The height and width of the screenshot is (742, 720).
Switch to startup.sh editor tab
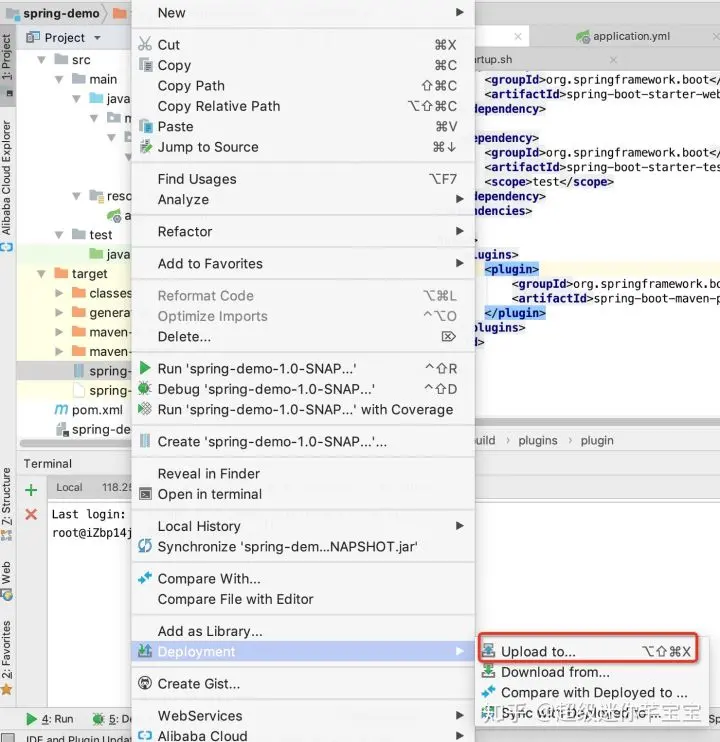(494, 60)
